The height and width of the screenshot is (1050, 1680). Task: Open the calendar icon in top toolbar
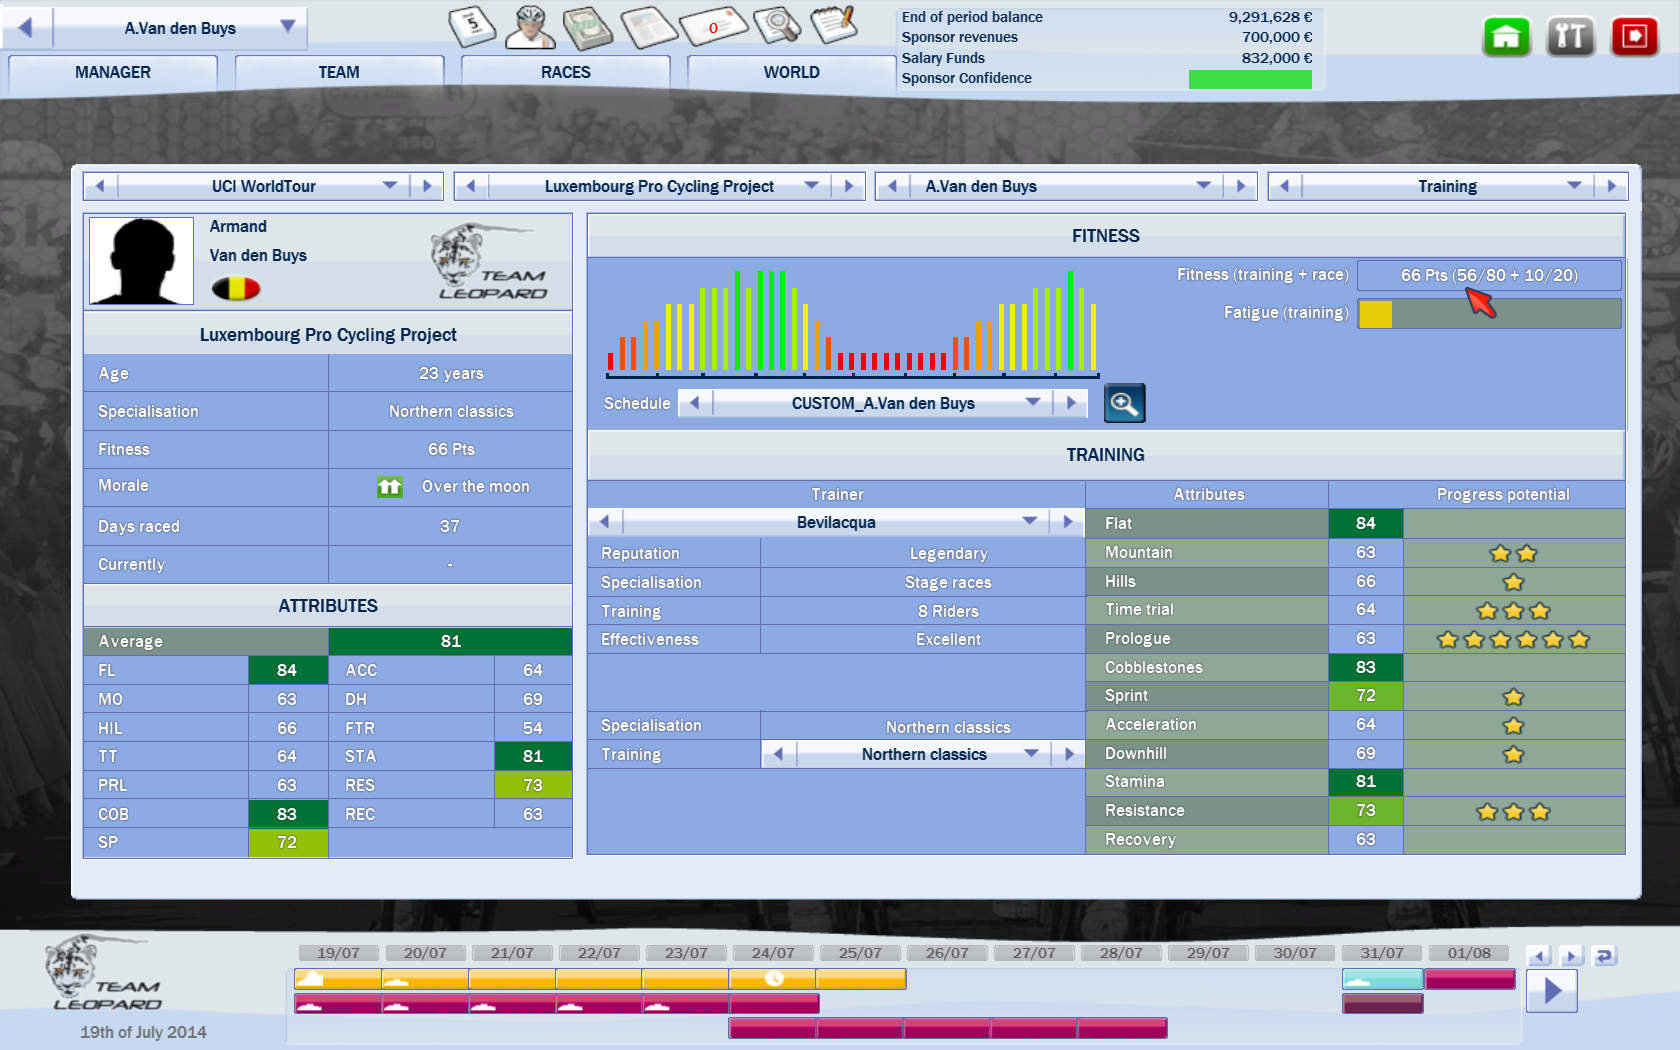472,26
